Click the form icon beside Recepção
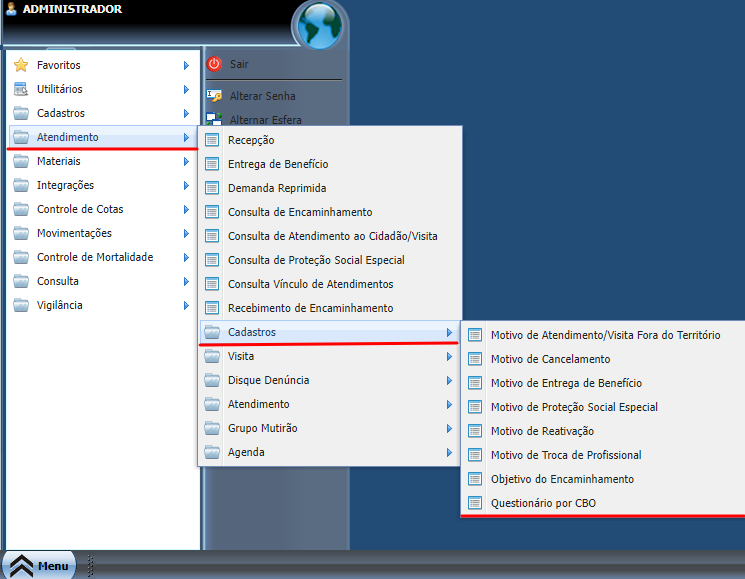Viewport: 745px width, 579px height. [211, 140]
